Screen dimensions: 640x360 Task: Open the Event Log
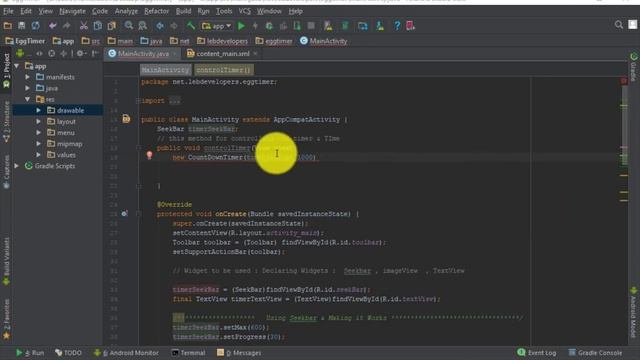[x=537, y=353]
